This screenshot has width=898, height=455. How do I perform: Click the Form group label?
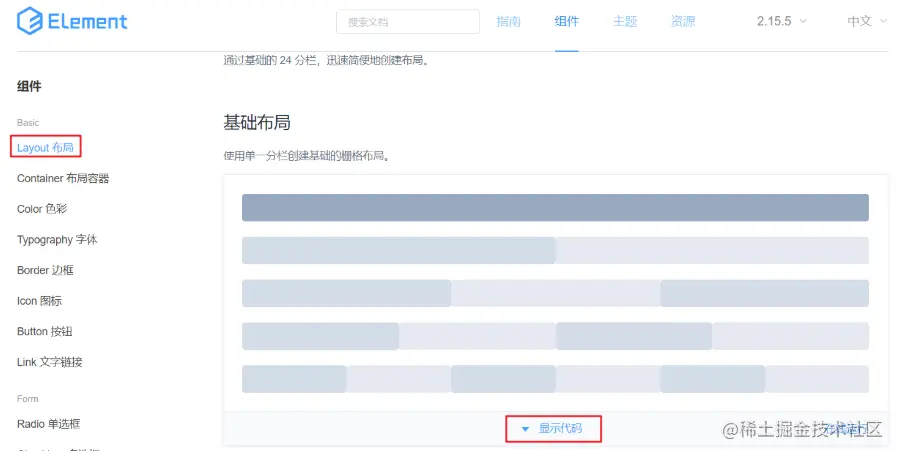point(27,399)
